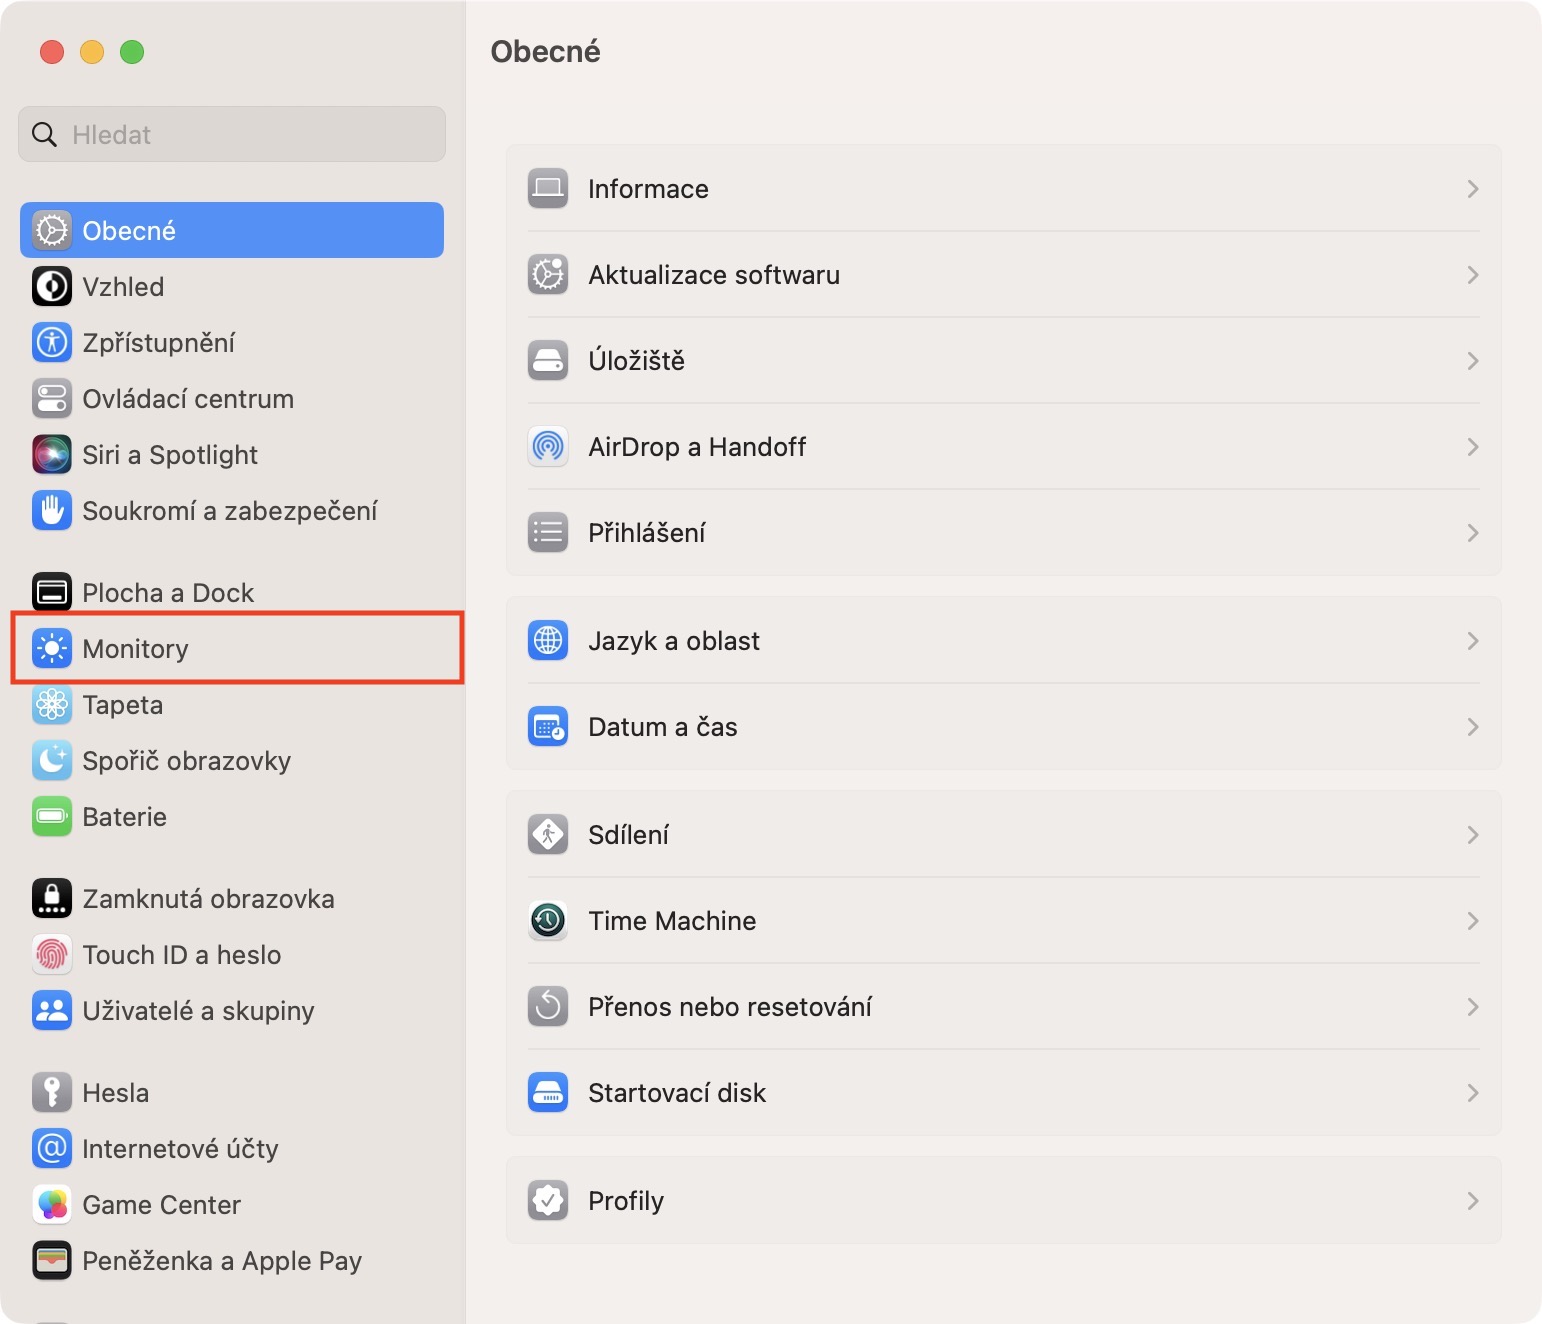This screenshot has height=1324, width=1542.
Task: Click the Baterie battery icon
Action: pyautogui.click(x=52, y=817)
